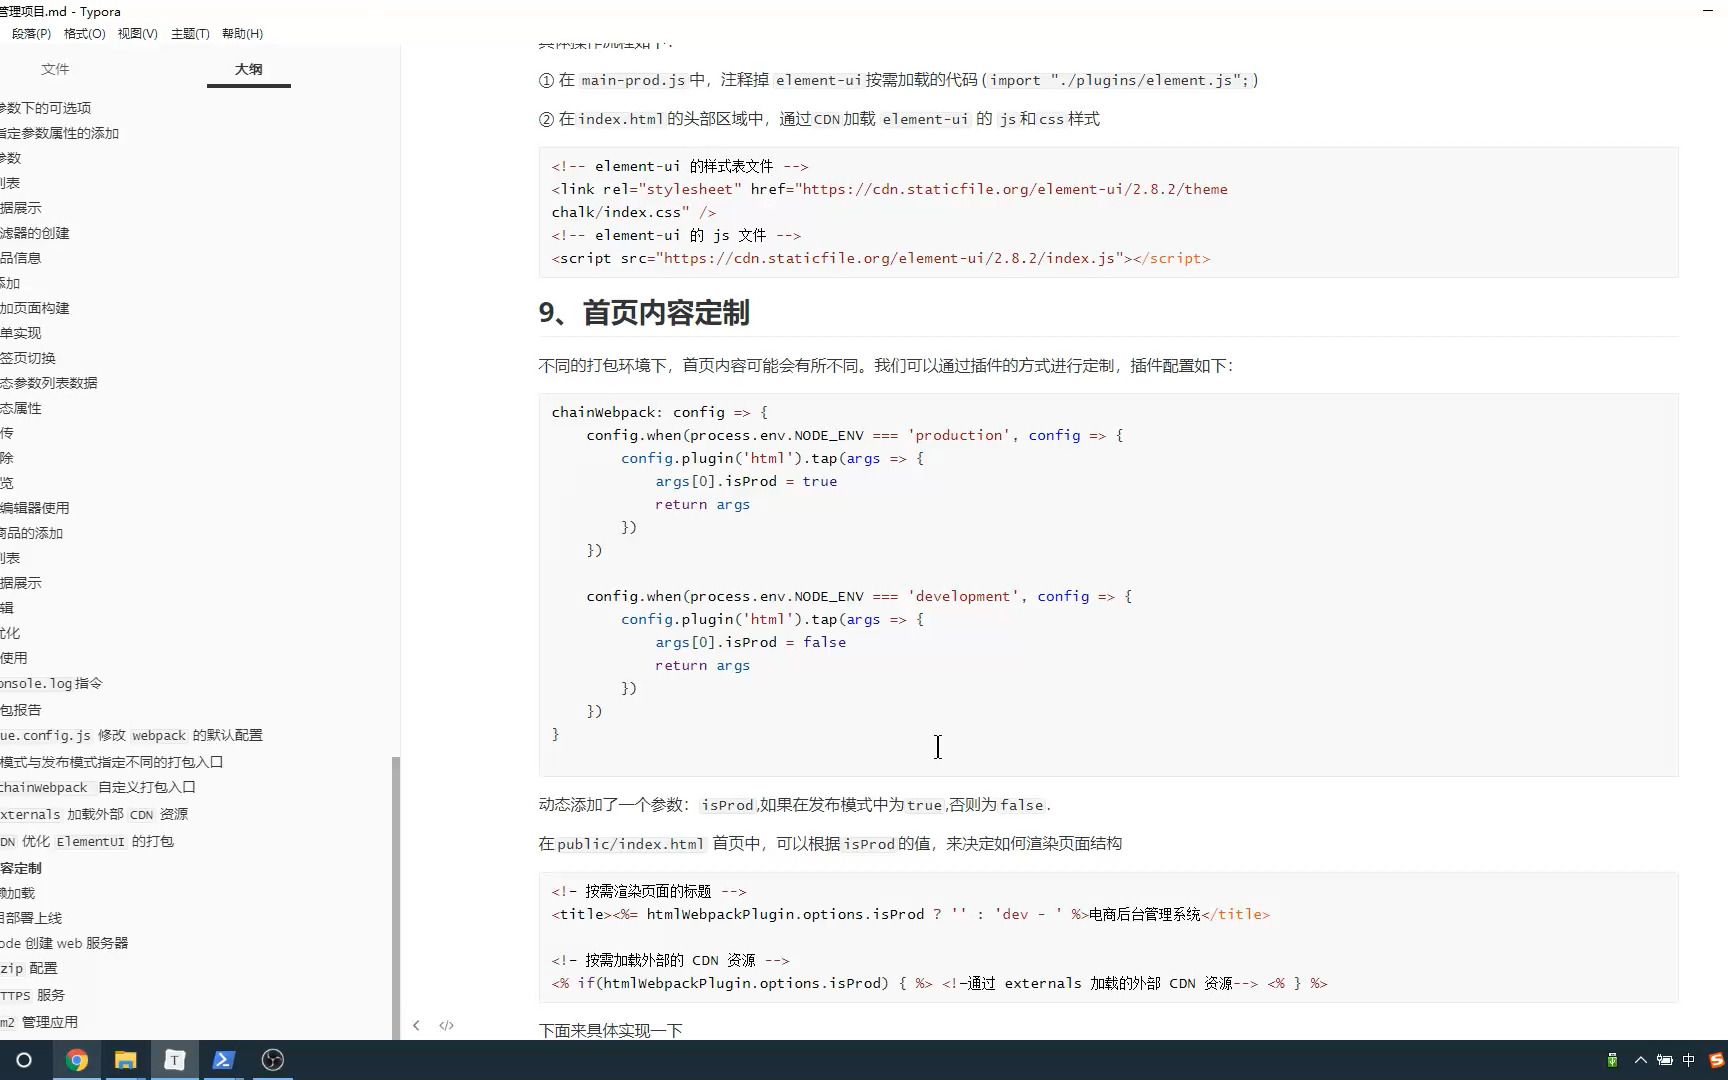Collapse sidebar with the left arrow icon
The height and width of the screenshot is (1080, 1728).
click(416, 1025)
